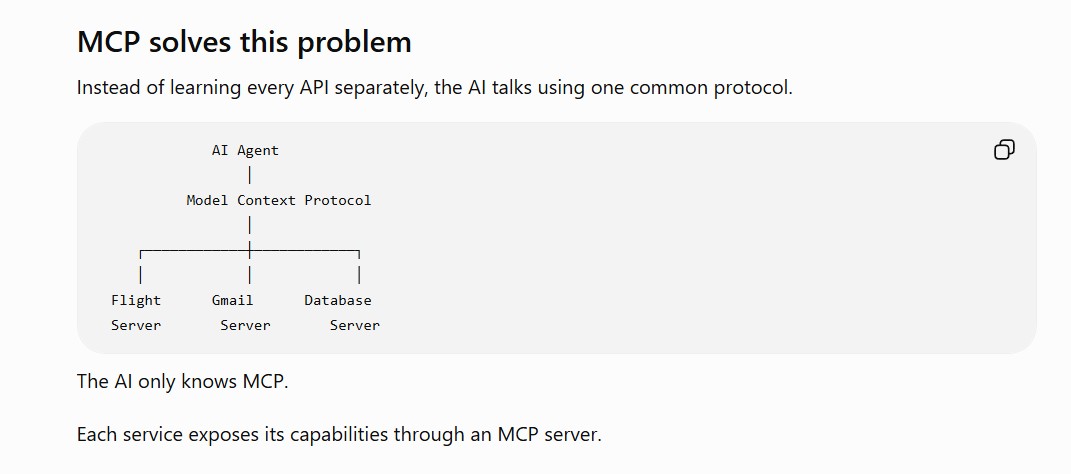Click the "The AI only knows MCP." line
The height and width of the screenshot is (474, 1071).
click(x=182, y=381)
